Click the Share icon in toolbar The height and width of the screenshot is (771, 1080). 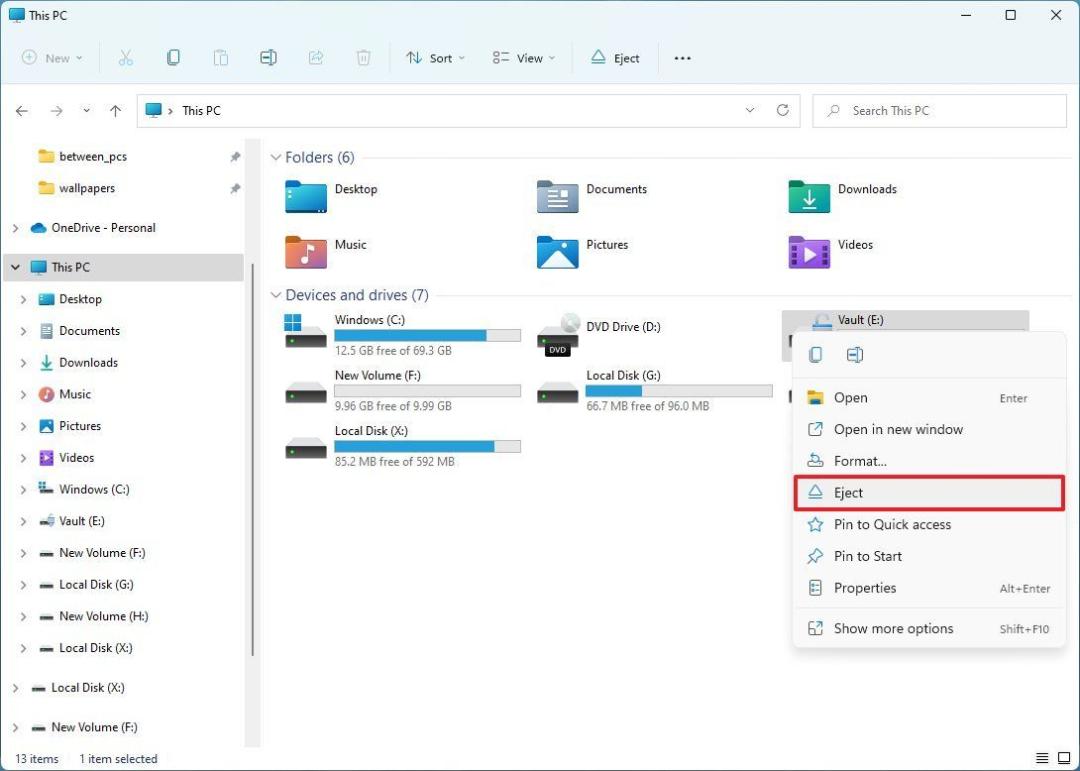[x=315, y=58]
